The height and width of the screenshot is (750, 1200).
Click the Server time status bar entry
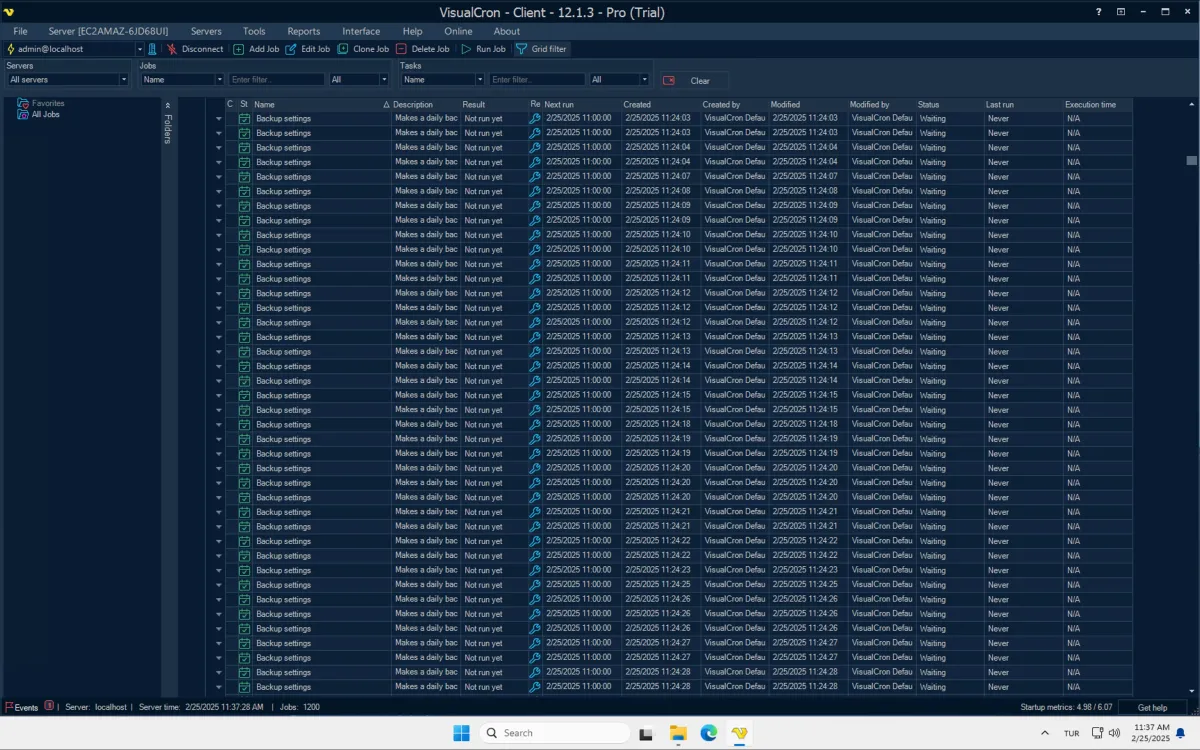pyautogui.click(x=201, y=707)
